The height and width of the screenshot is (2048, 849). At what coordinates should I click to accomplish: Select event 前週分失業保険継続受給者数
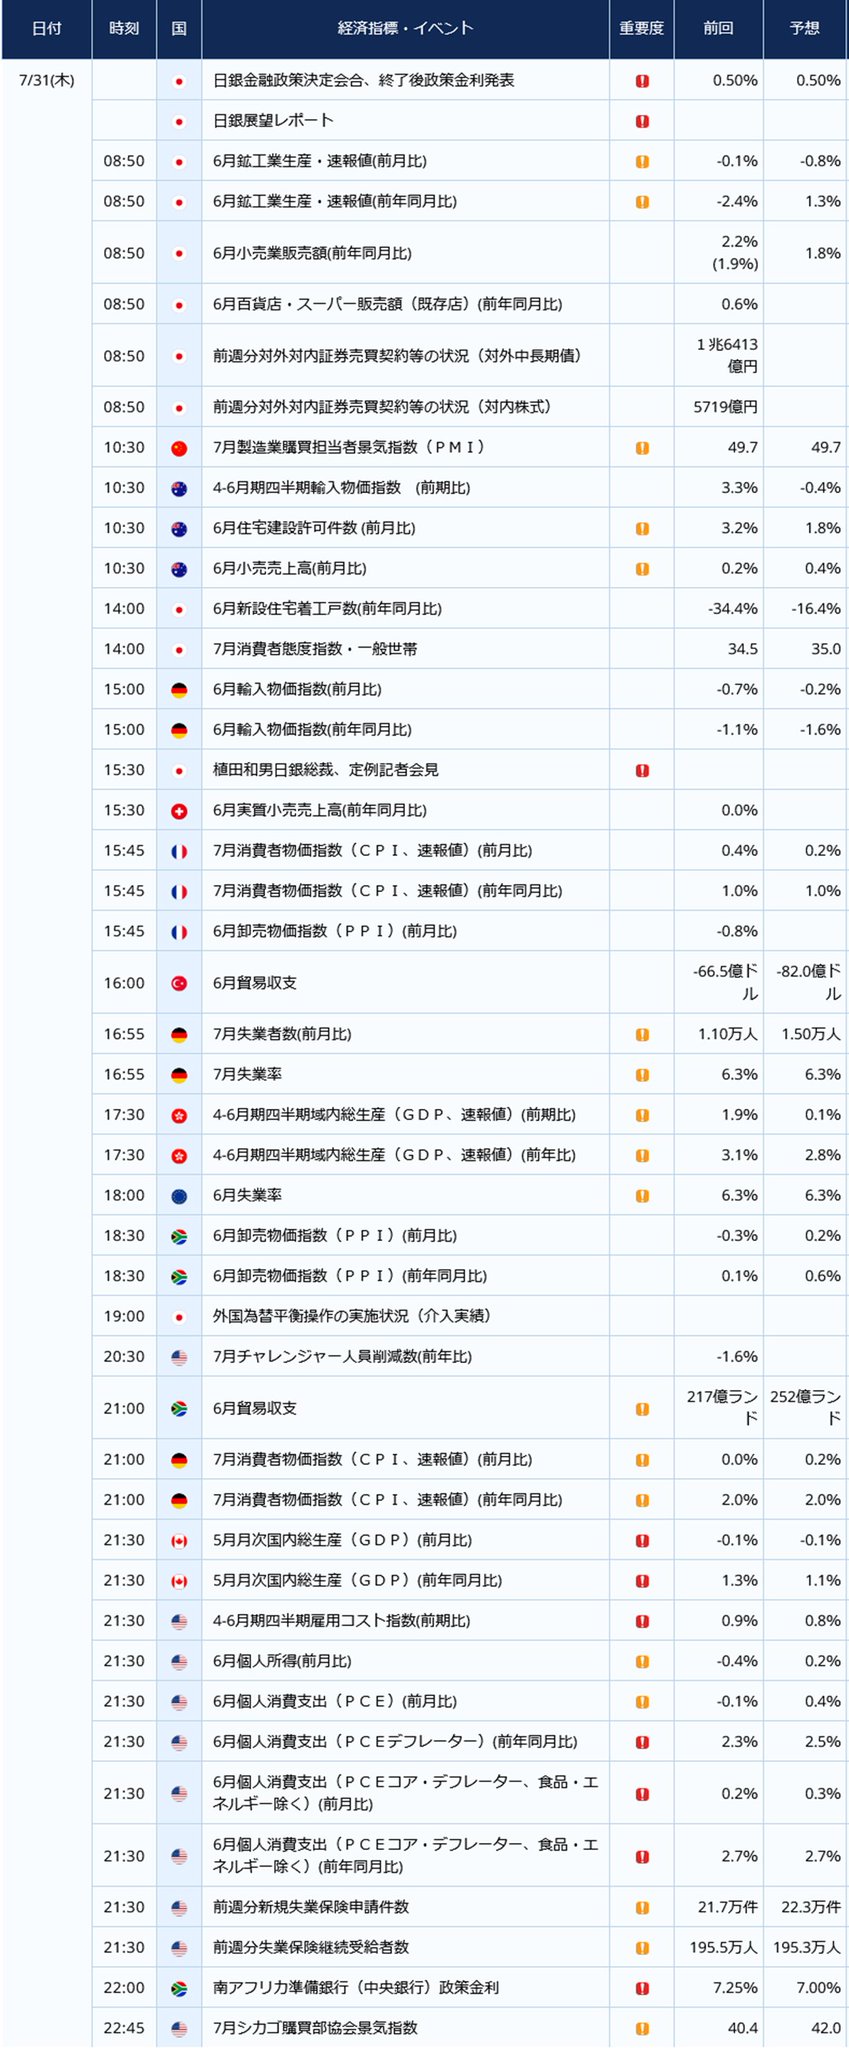point(311,1948)
